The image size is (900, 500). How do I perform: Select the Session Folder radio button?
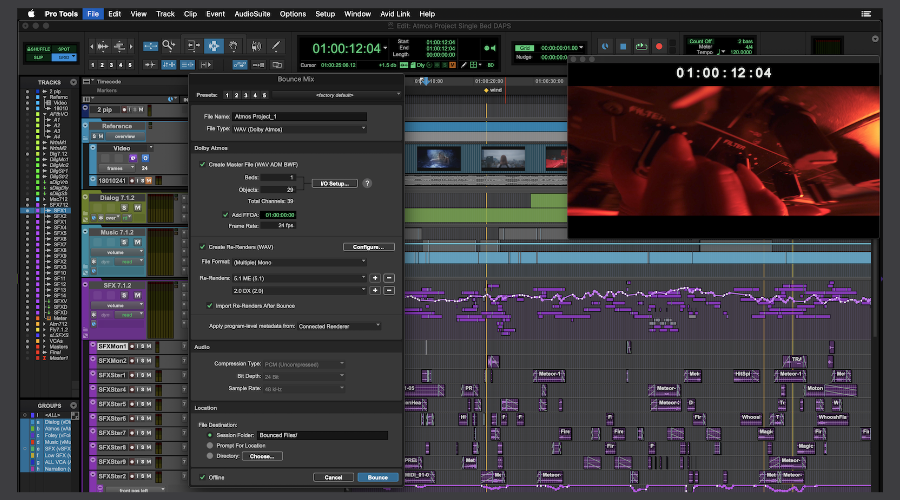tap(210, 435)
